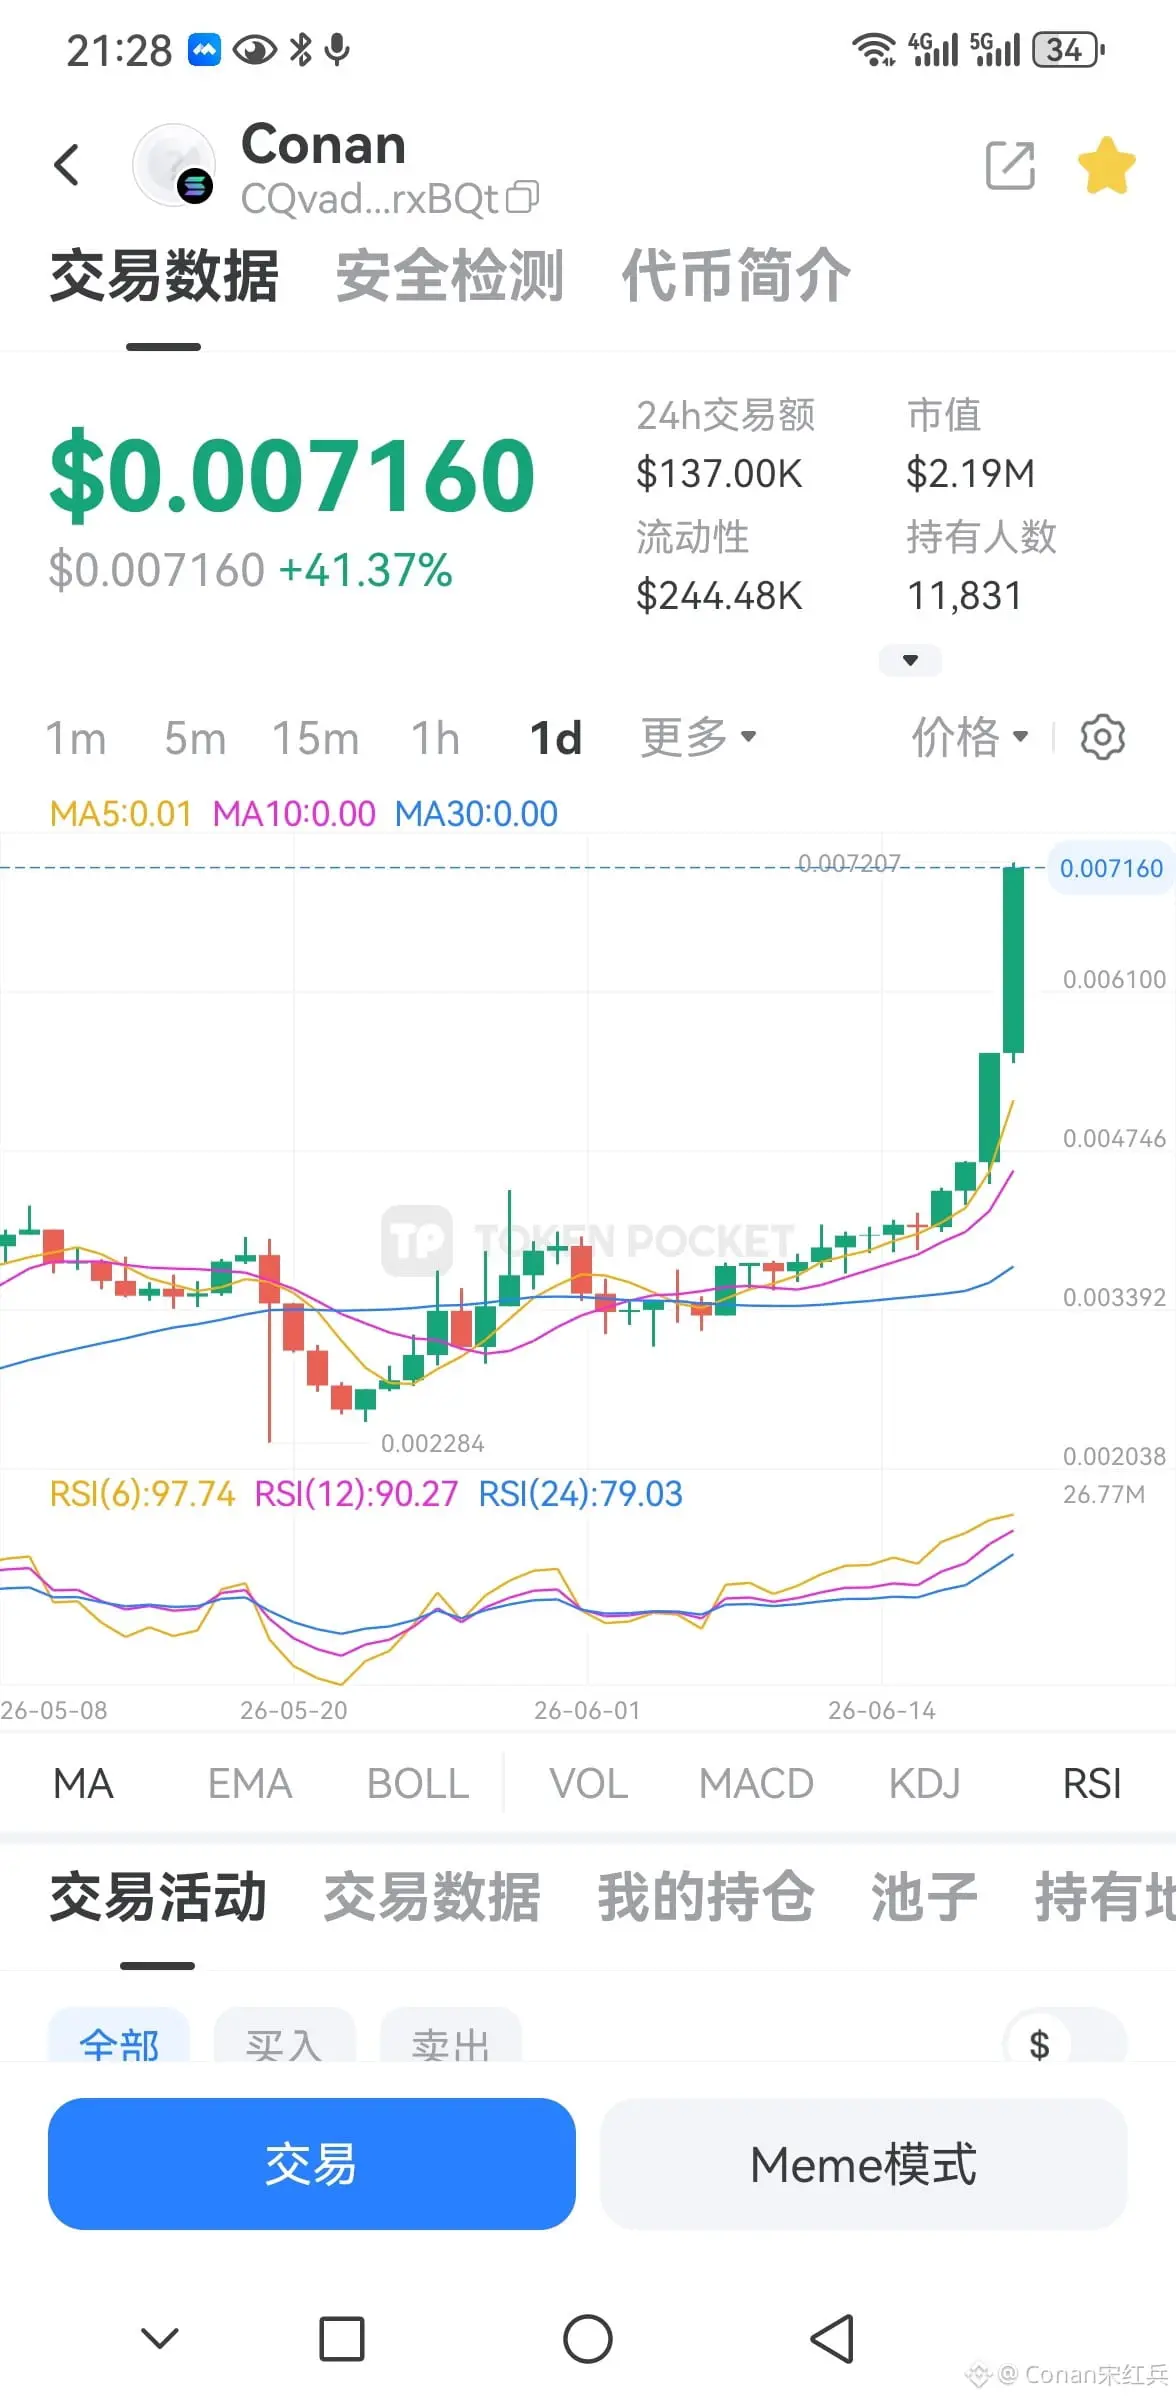Screen dimensions: 1176x2400
Task: Filter trades by 卖出
Action: click(x=451, y=2036)
